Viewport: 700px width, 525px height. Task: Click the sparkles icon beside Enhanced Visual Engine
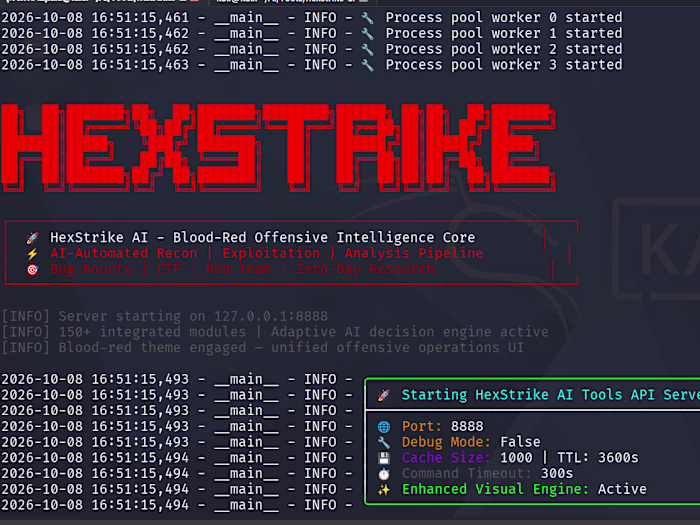point(383,490)
